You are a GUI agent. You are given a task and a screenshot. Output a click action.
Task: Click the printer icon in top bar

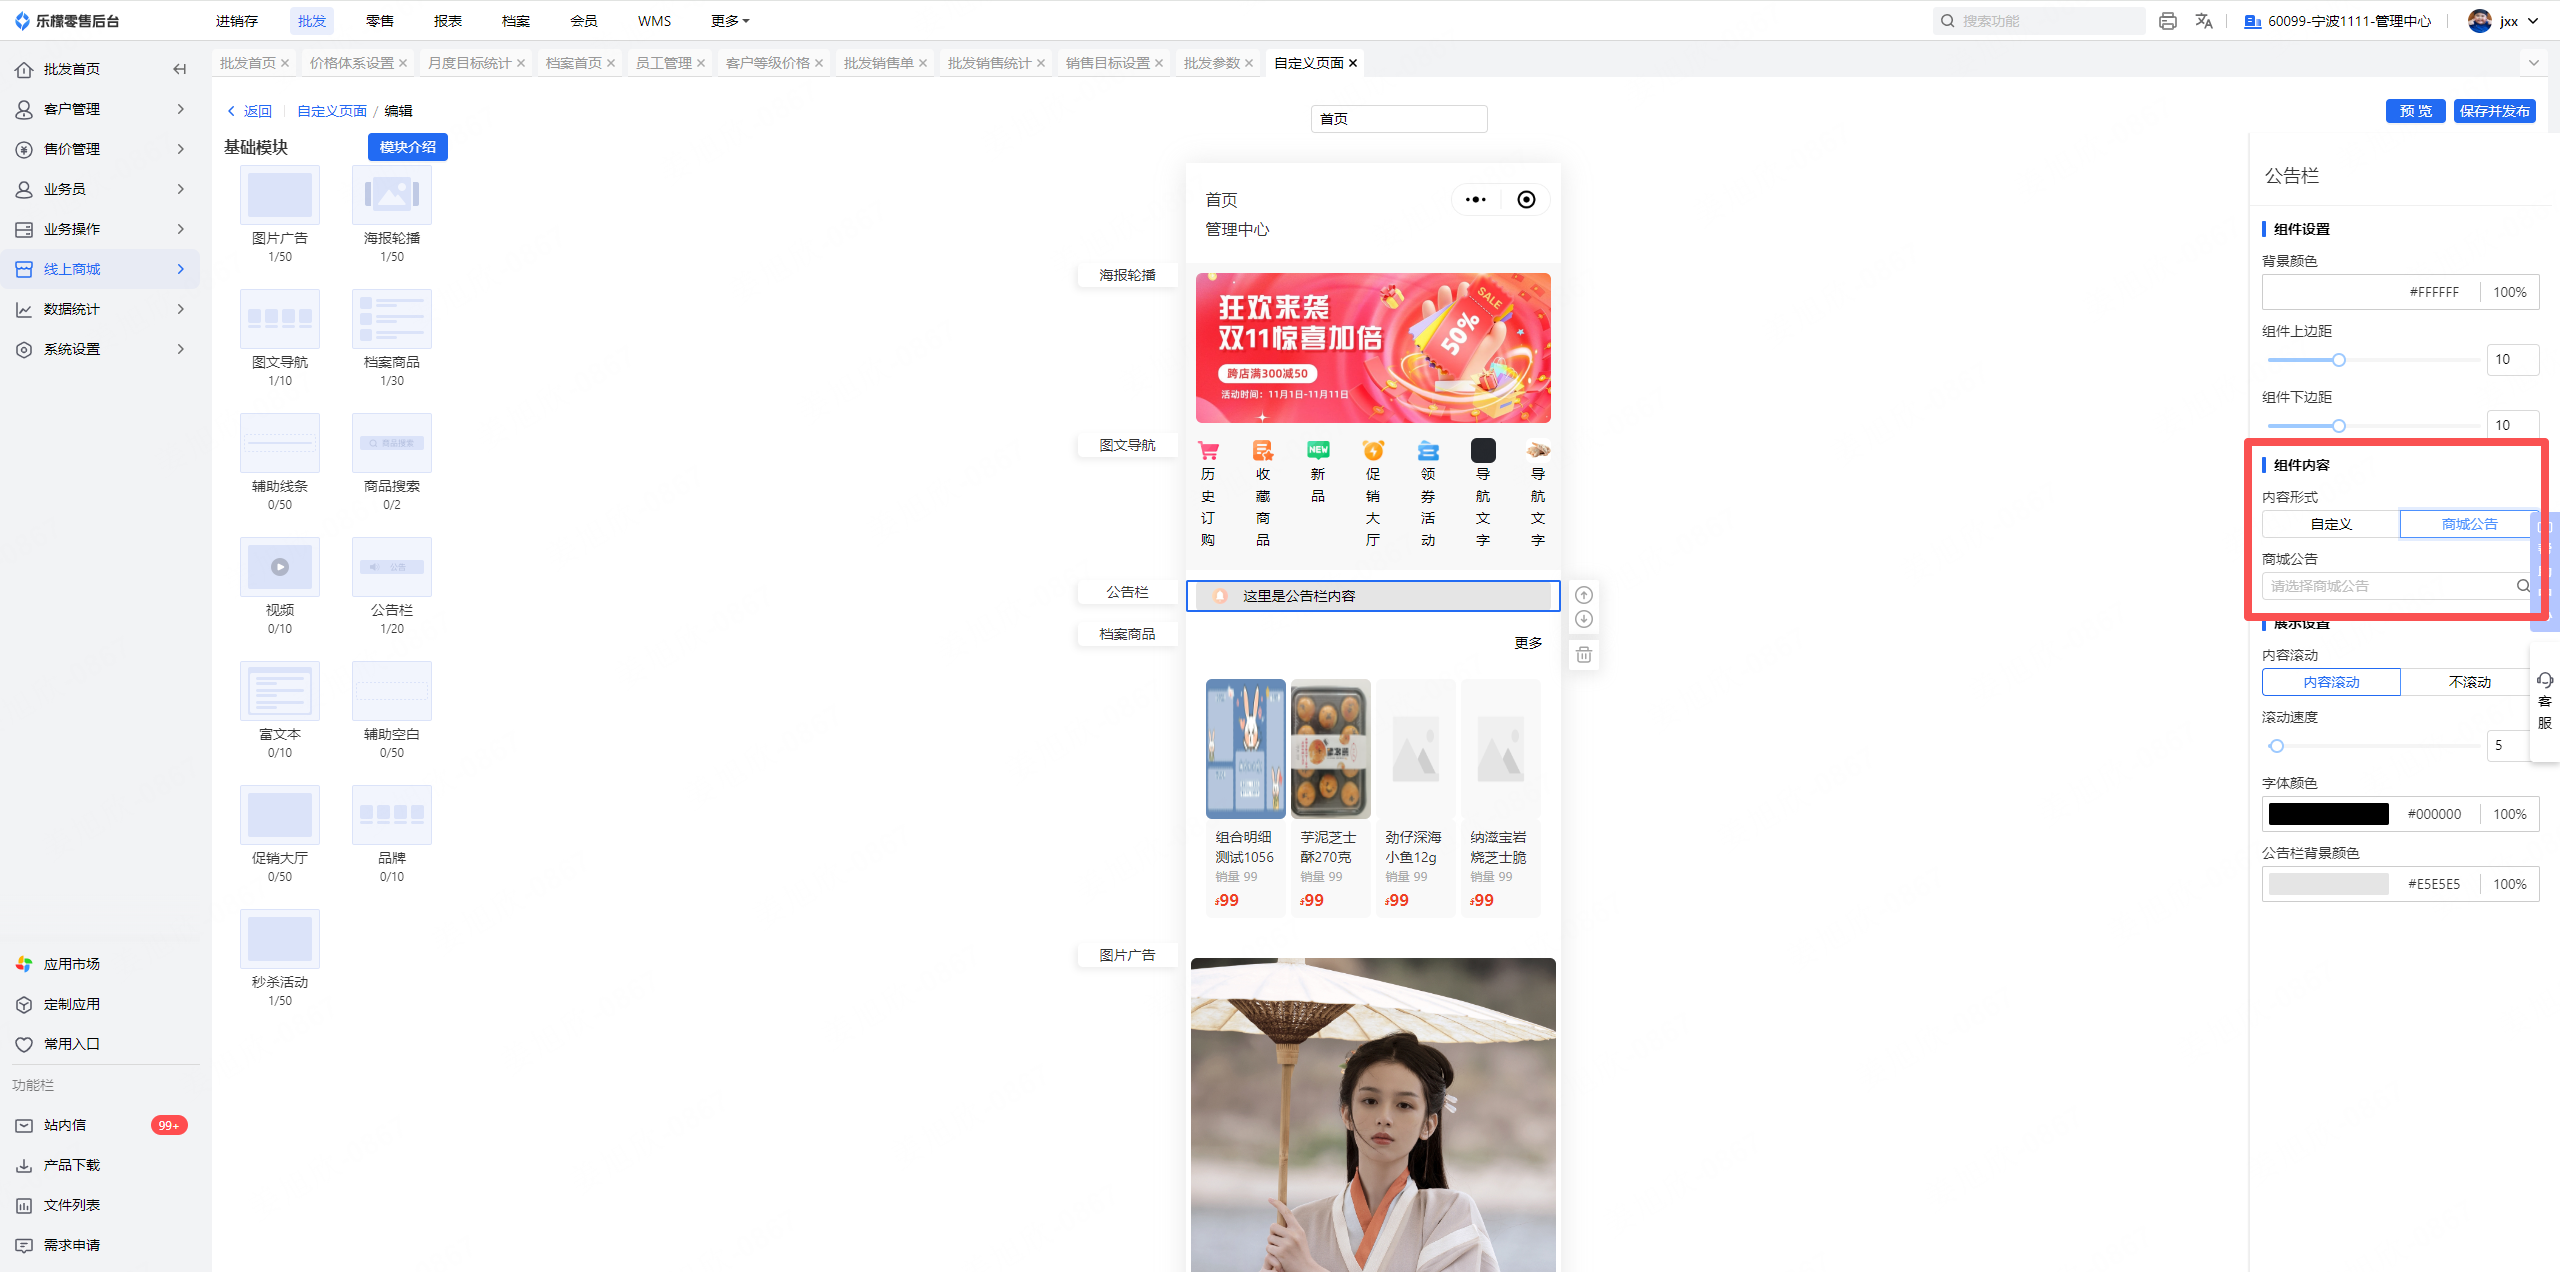[x=2168, y=21]
